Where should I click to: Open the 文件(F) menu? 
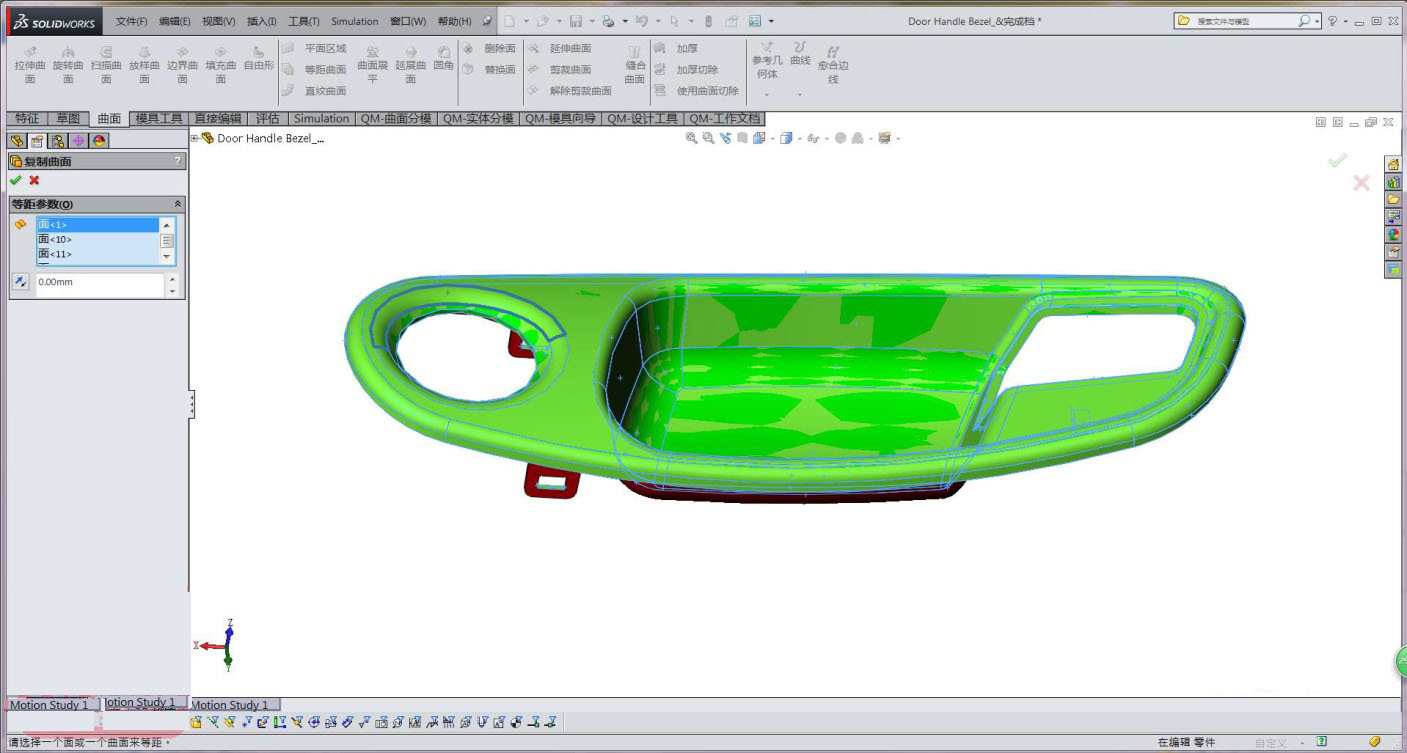coord(131,21)
